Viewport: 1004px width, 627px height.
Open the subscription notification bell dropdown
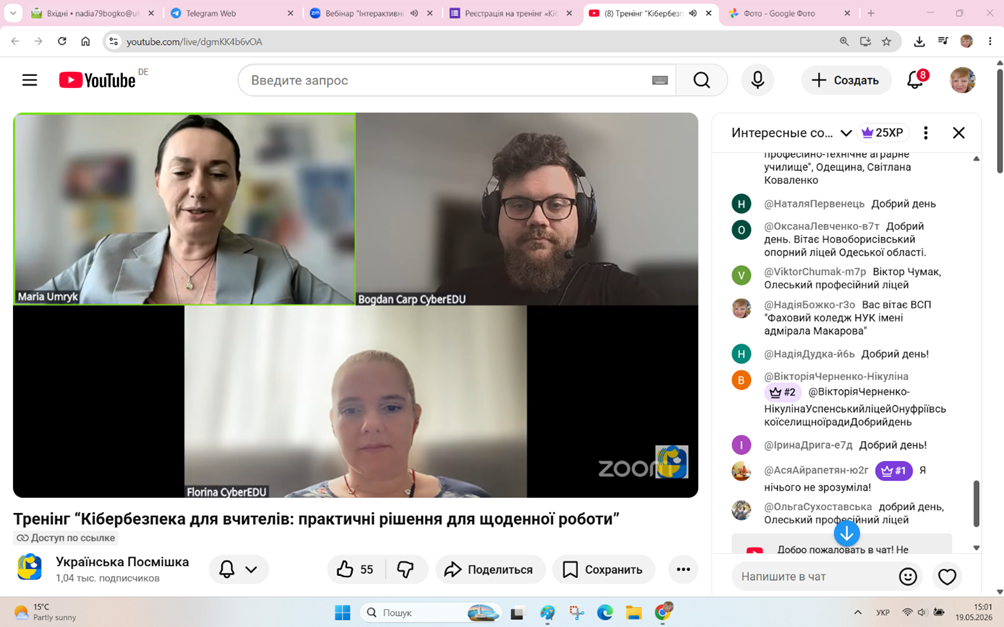[x=238, y=569]
